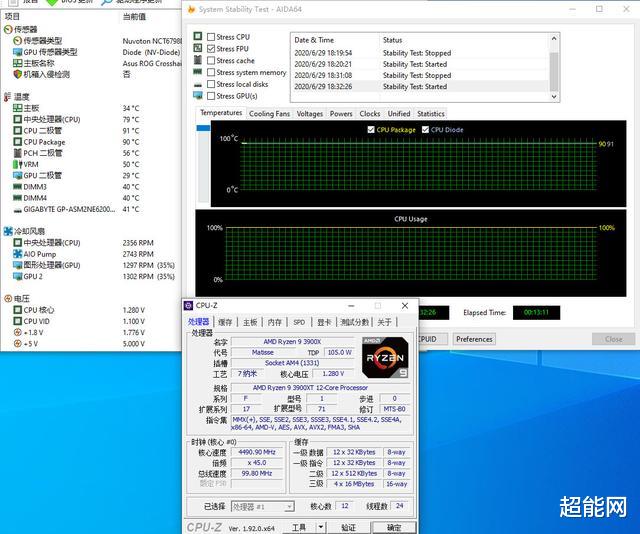Click the 确定 (OK) button in CPU-Z

(x=394, y=527)
